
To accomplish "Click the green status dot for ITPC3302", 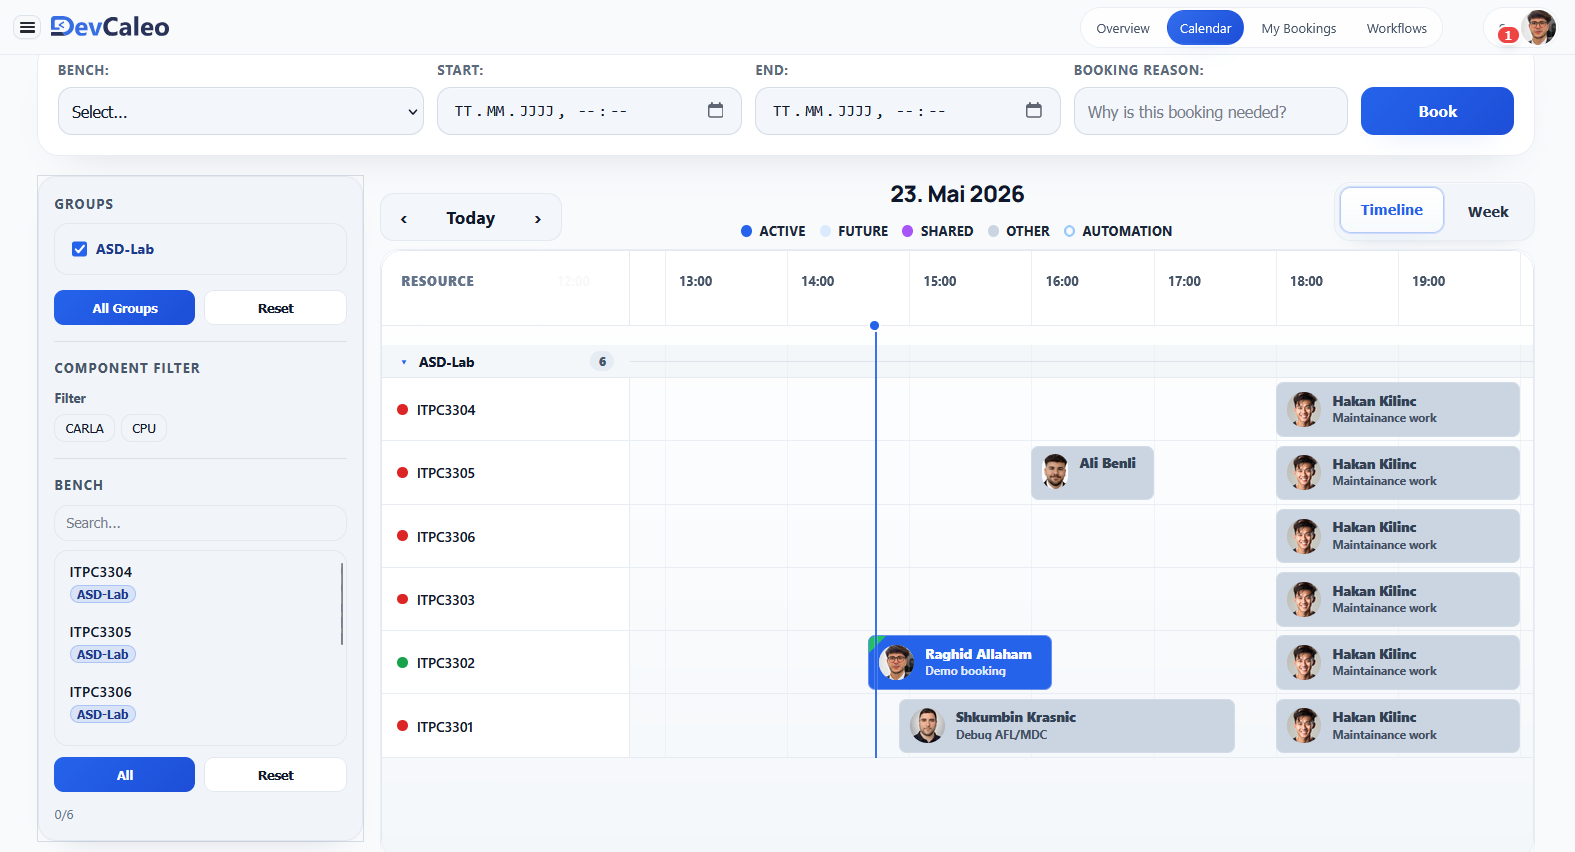I will [402, 662].
